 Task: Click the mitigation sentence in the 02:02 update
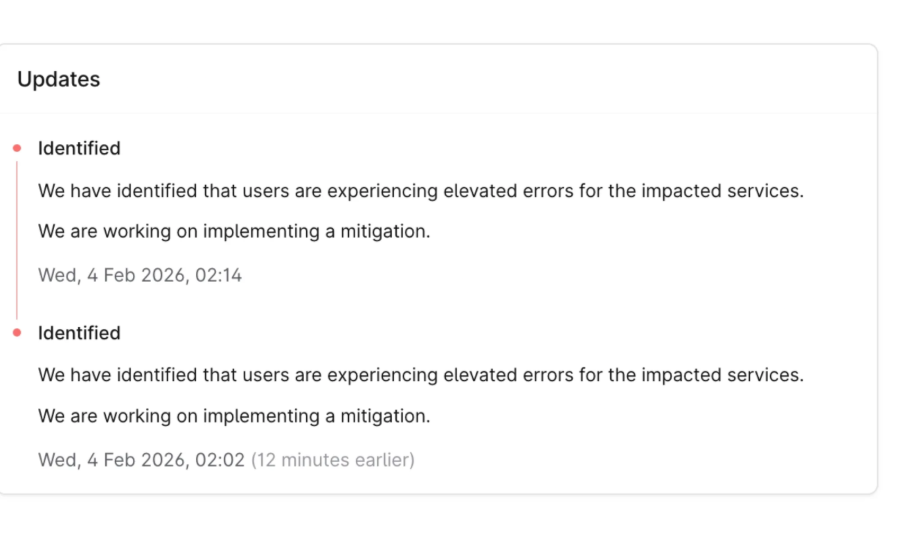click(x=234, y=416)
